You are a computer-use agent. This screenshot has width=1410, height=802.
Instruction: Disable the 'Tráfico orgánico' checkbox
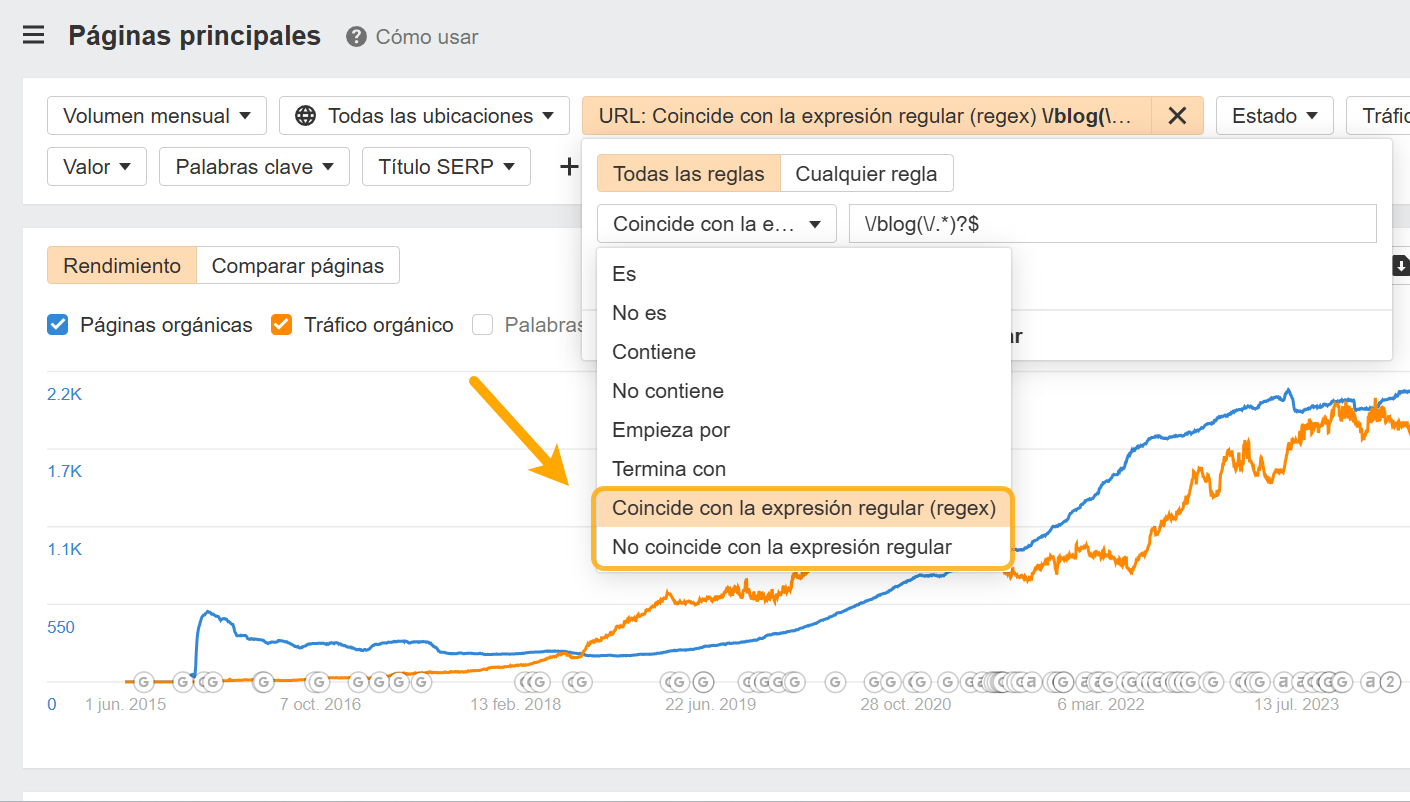281,324
